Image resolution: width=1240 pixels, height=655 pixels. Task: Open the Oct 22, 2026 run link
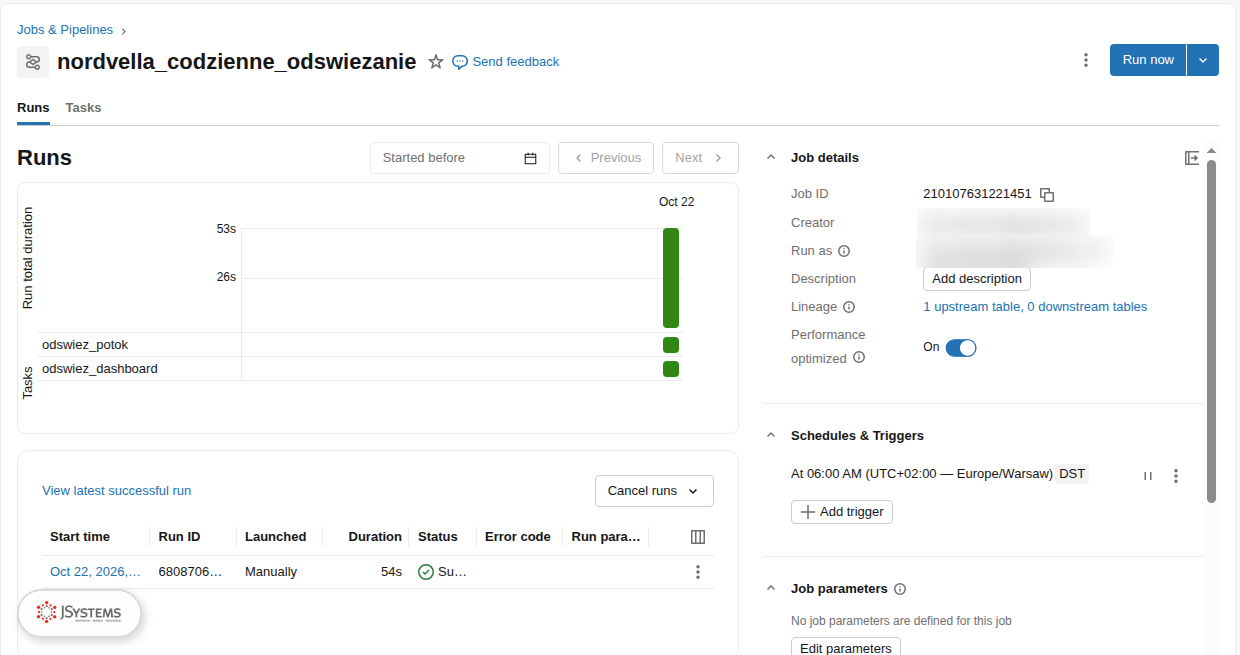(95, 572)
